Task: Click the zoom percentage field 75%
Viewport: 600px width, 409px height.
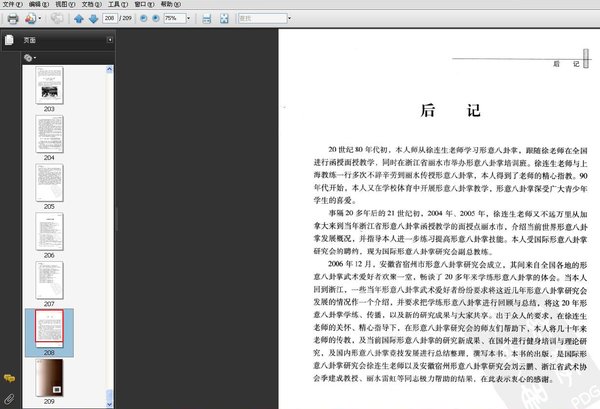Action: (175, 18)
